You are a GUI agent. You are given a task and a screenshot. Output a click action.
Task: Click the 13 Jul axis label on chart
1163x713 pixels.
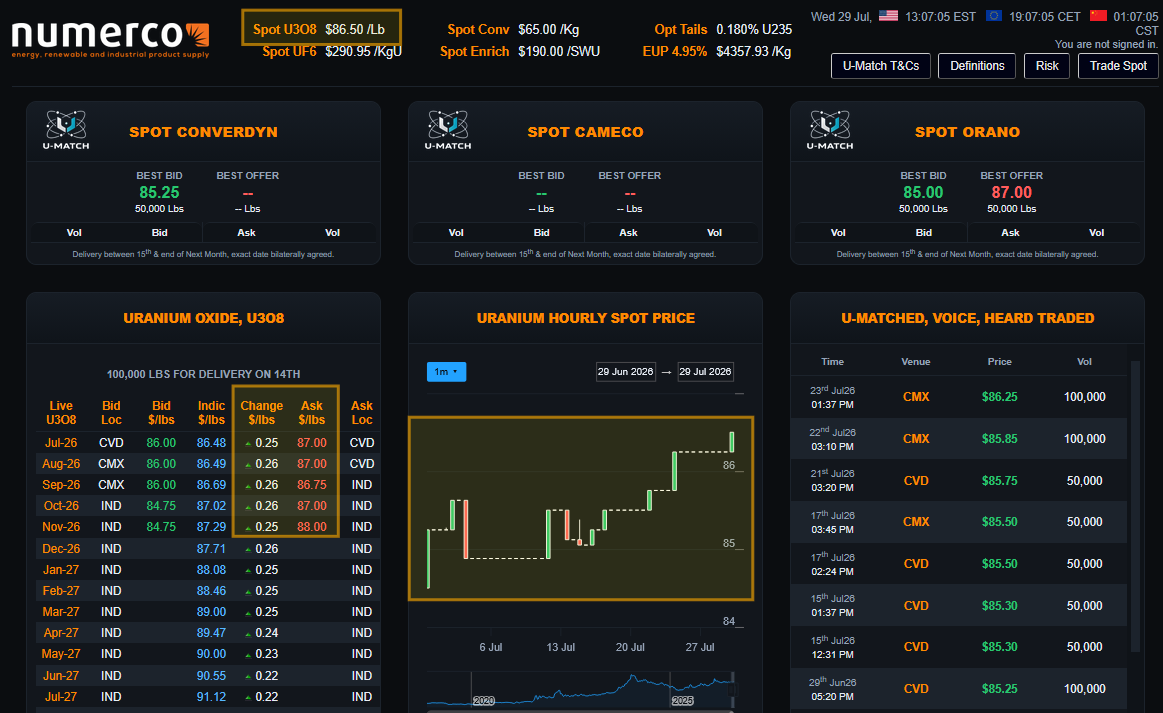tap(560, 647)
